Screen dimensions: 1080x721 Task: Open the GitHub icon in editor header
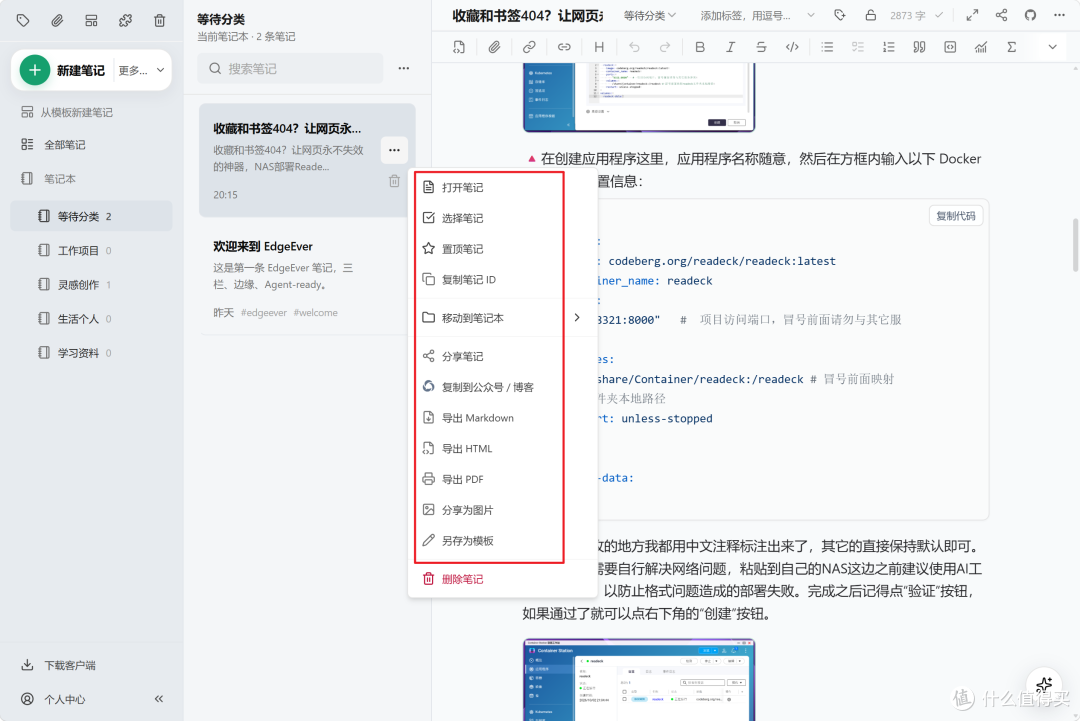pos(1030,15)
